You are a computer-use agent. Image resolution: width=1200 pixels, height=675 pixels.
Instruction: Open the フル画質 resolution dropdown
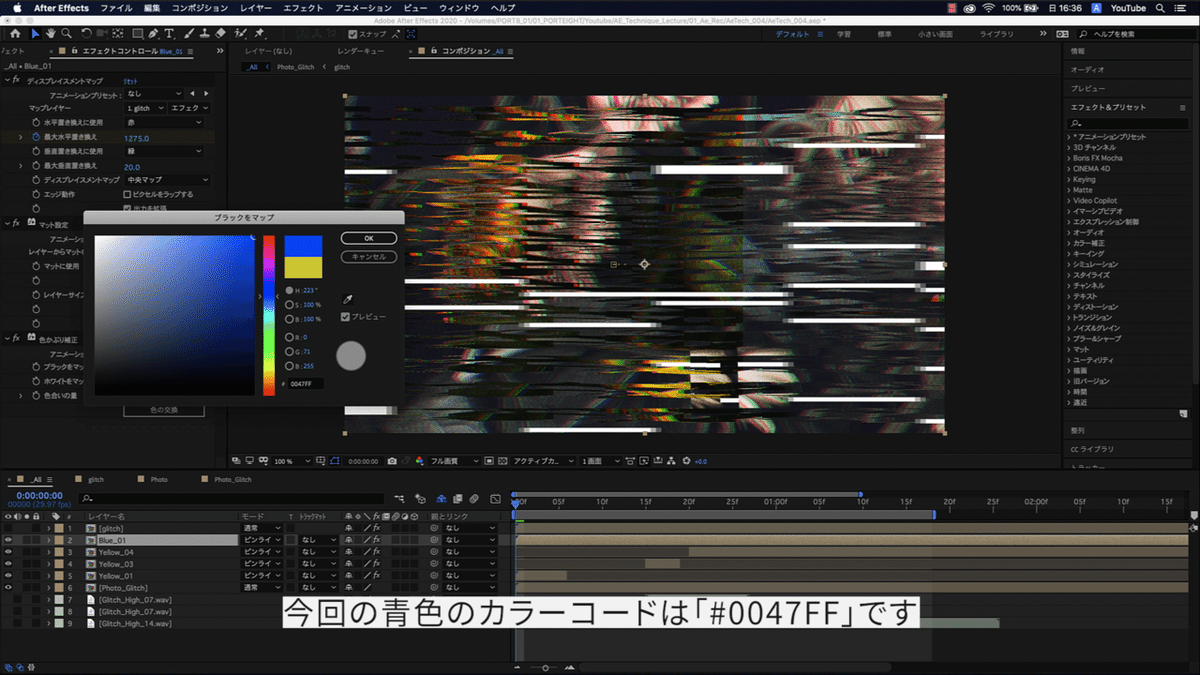[446, 461]
